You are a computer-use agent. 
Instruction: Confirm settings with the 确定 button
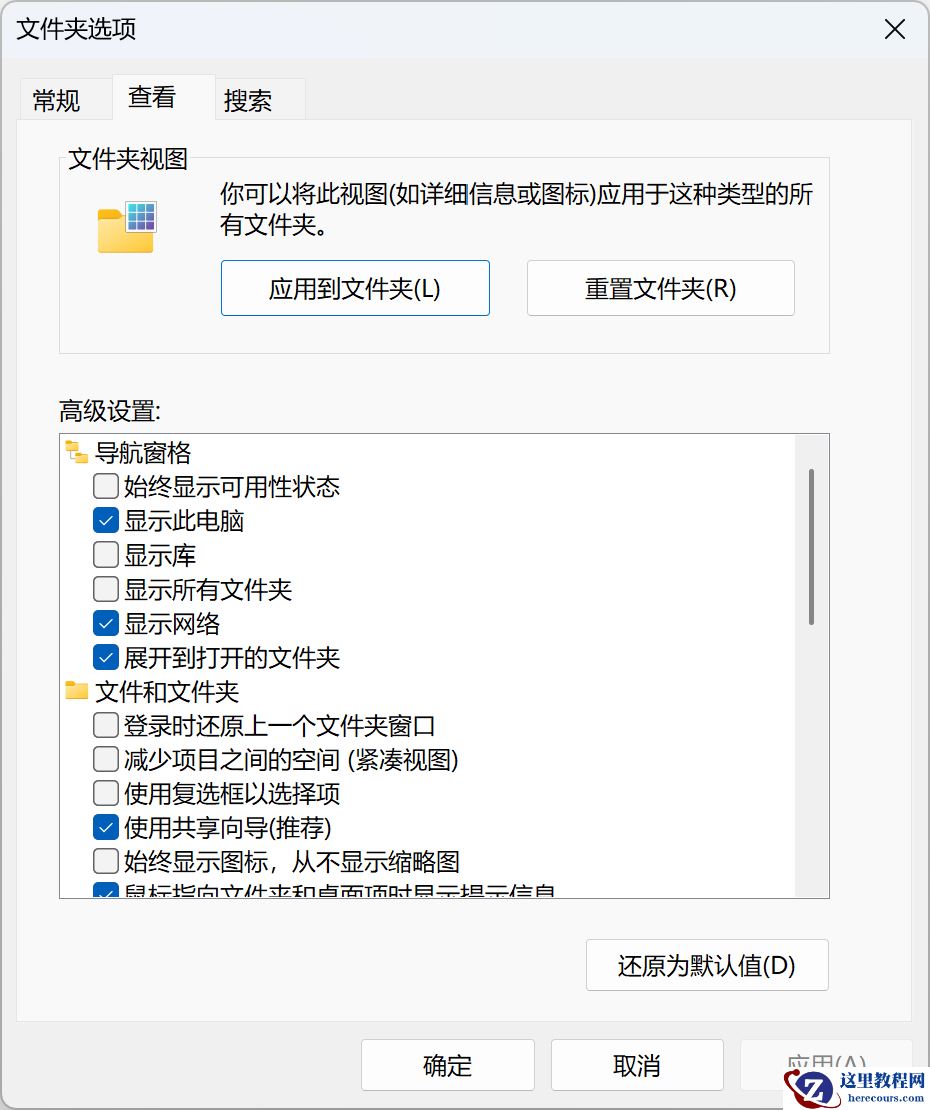click(447, 1064)
